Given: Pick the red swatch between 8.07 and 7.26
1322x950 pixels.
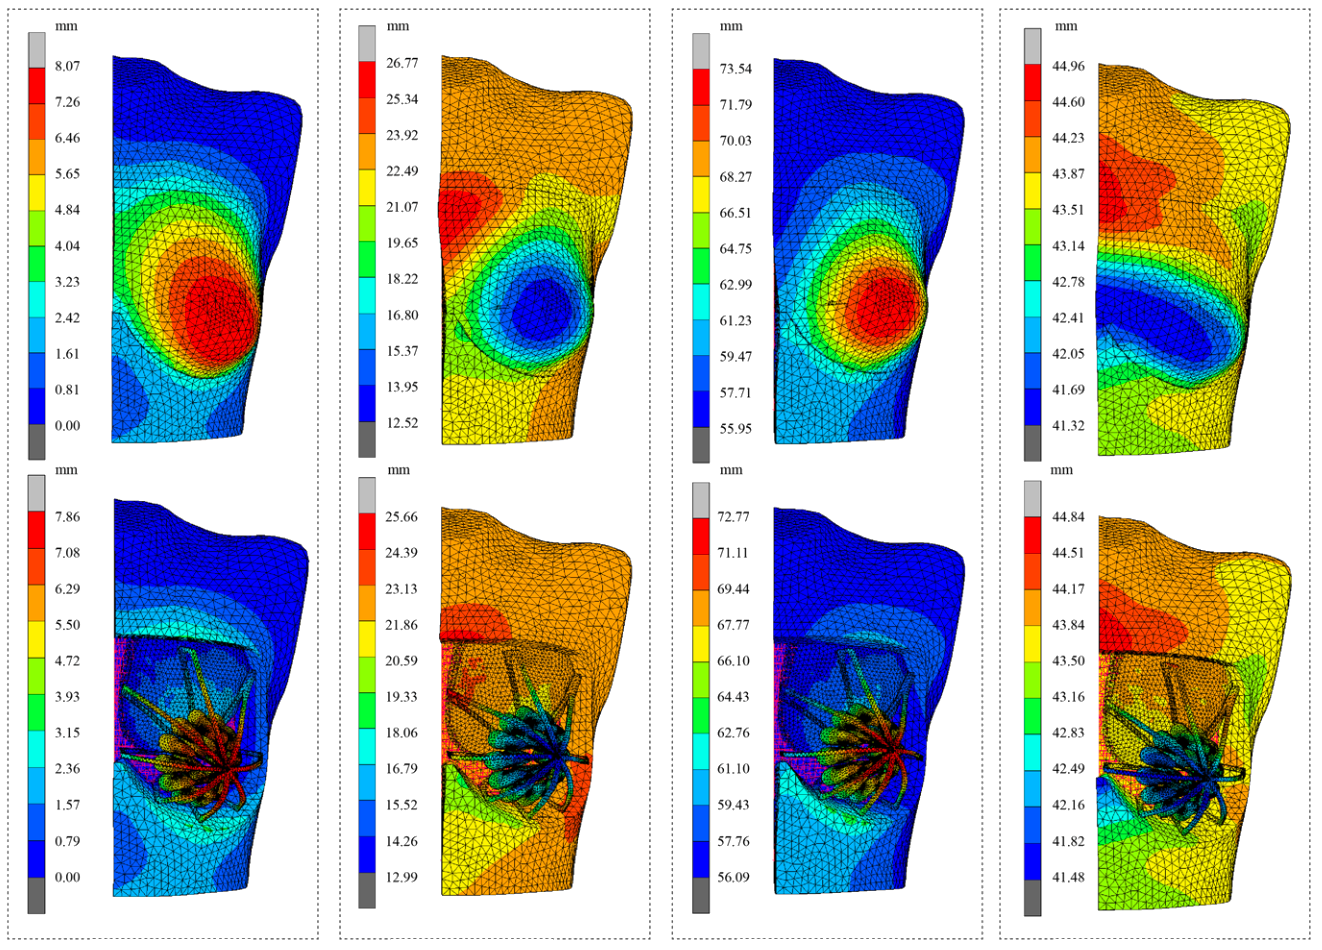Looking at the screenshot, I should pyautogui.click(x=36, y=84).
